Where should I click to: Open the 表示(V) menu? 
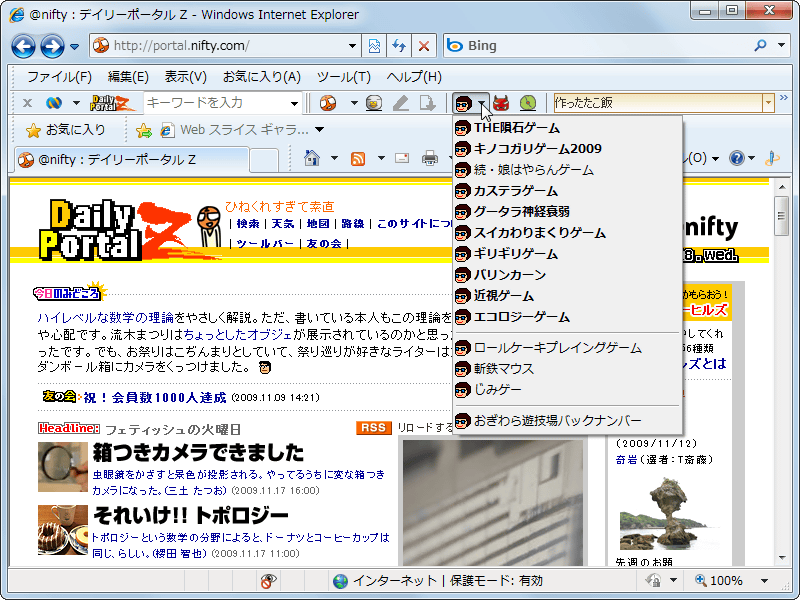[185, 77]
